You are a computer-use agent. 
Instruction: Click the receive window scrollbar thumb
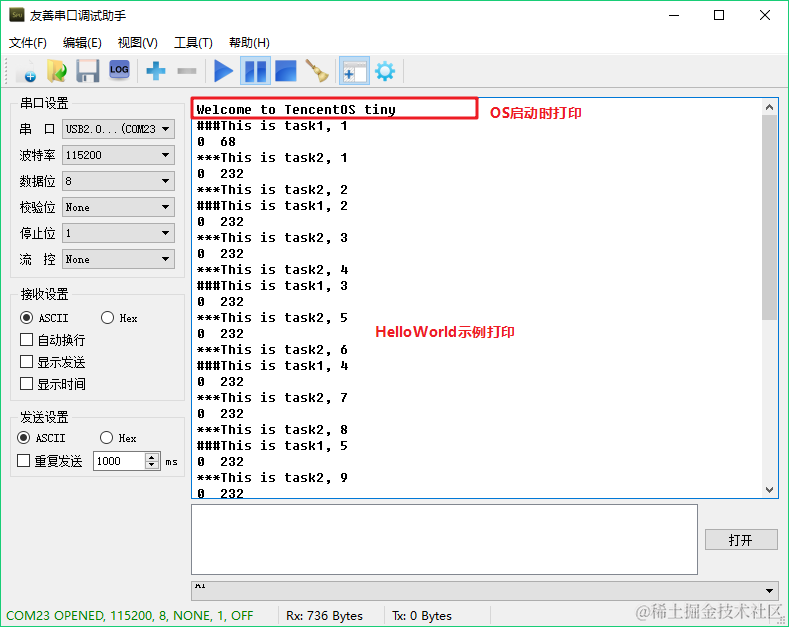[x=769, y=217]
